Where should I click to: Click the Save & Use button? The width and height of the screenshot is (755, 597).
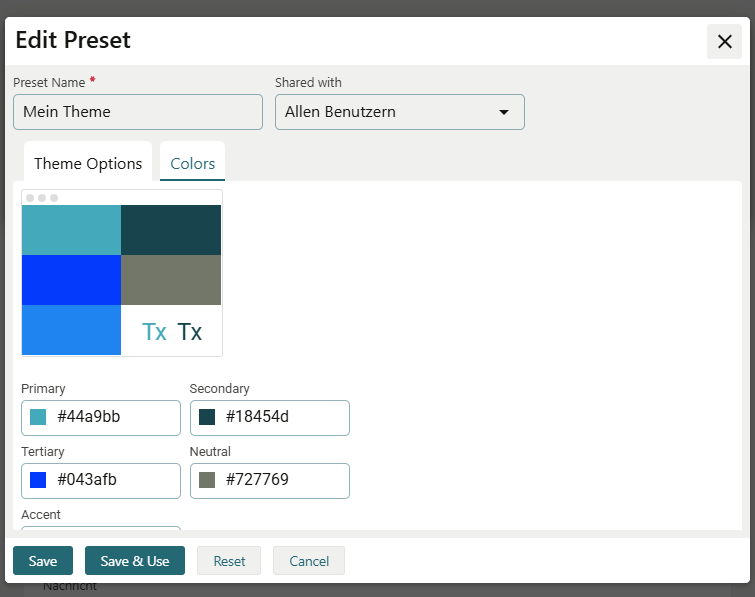[x=135, y=561]
